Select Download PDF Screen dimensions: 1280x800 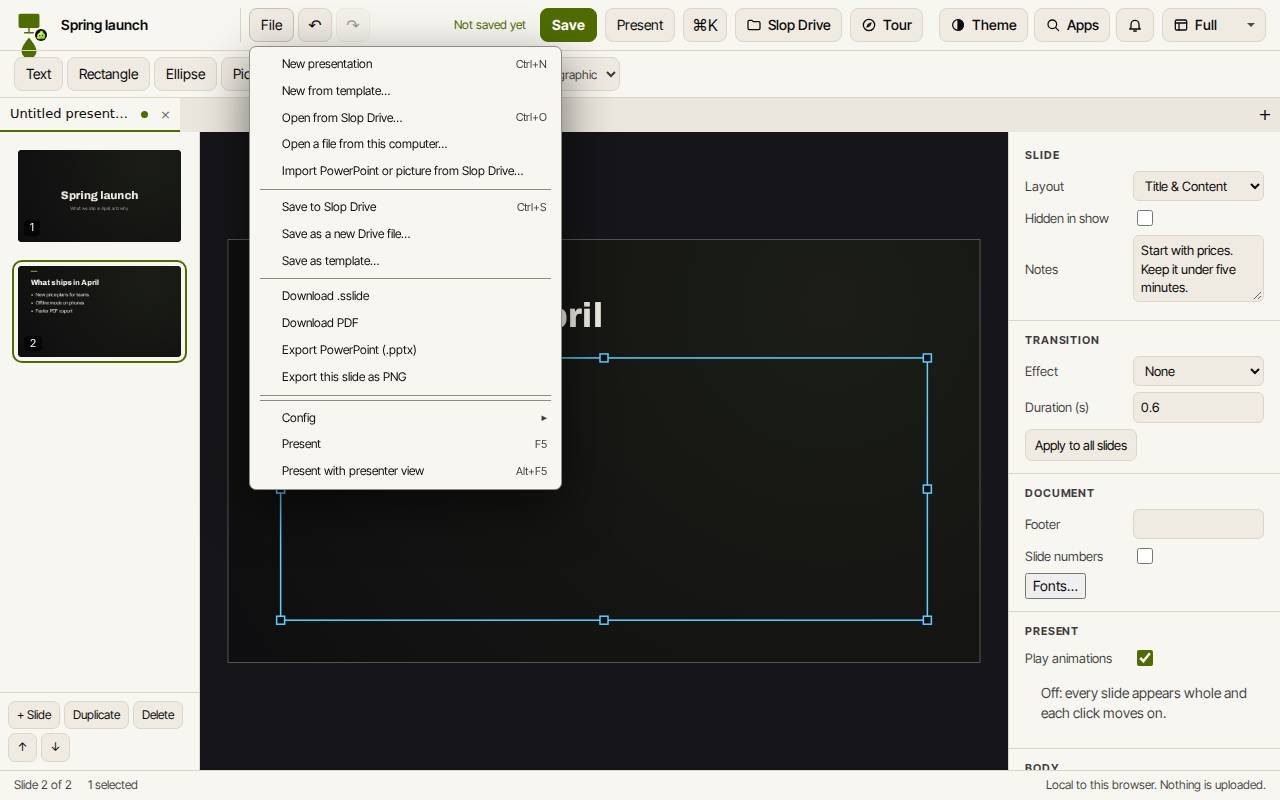405,323
